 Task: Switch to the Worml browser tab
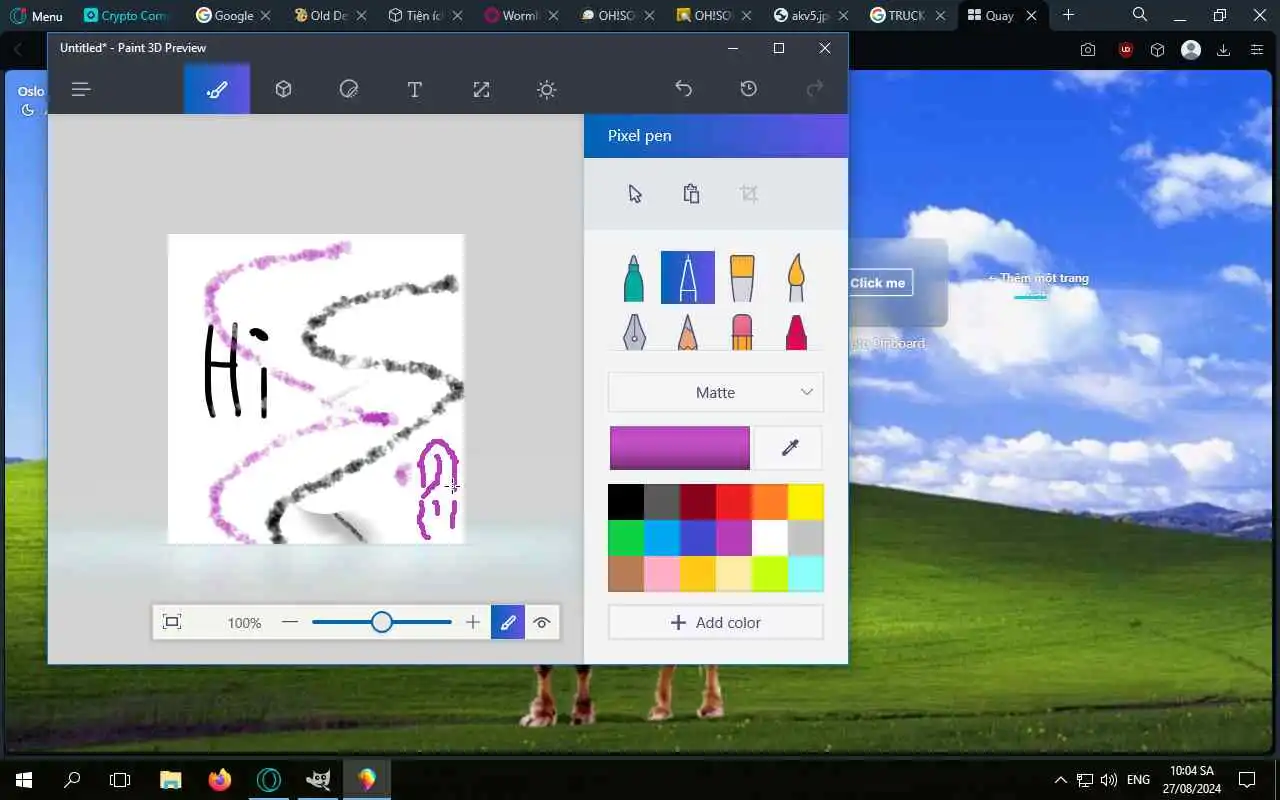point(521,16)
